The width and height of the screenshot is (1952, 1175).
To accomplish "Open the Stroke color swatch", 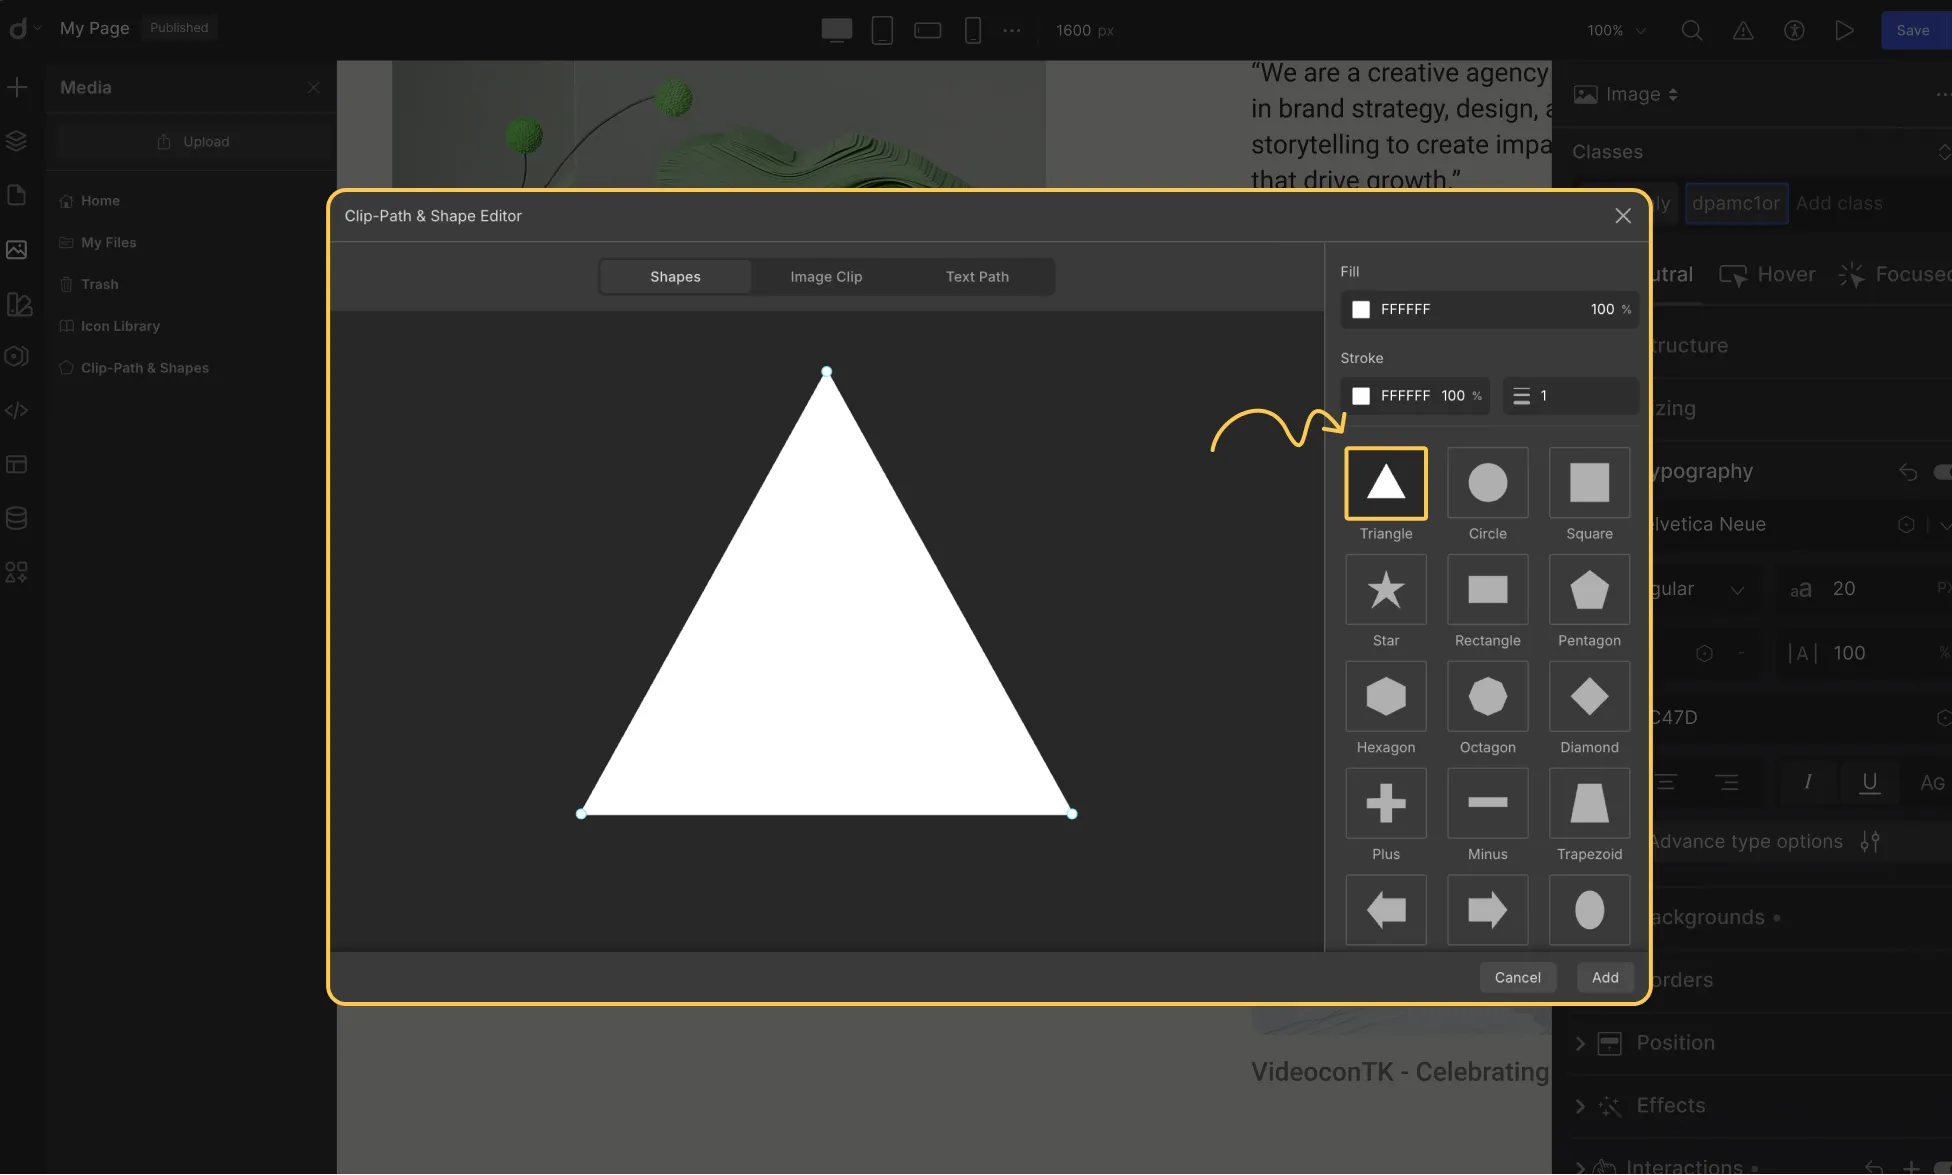I will (1361, 396).
